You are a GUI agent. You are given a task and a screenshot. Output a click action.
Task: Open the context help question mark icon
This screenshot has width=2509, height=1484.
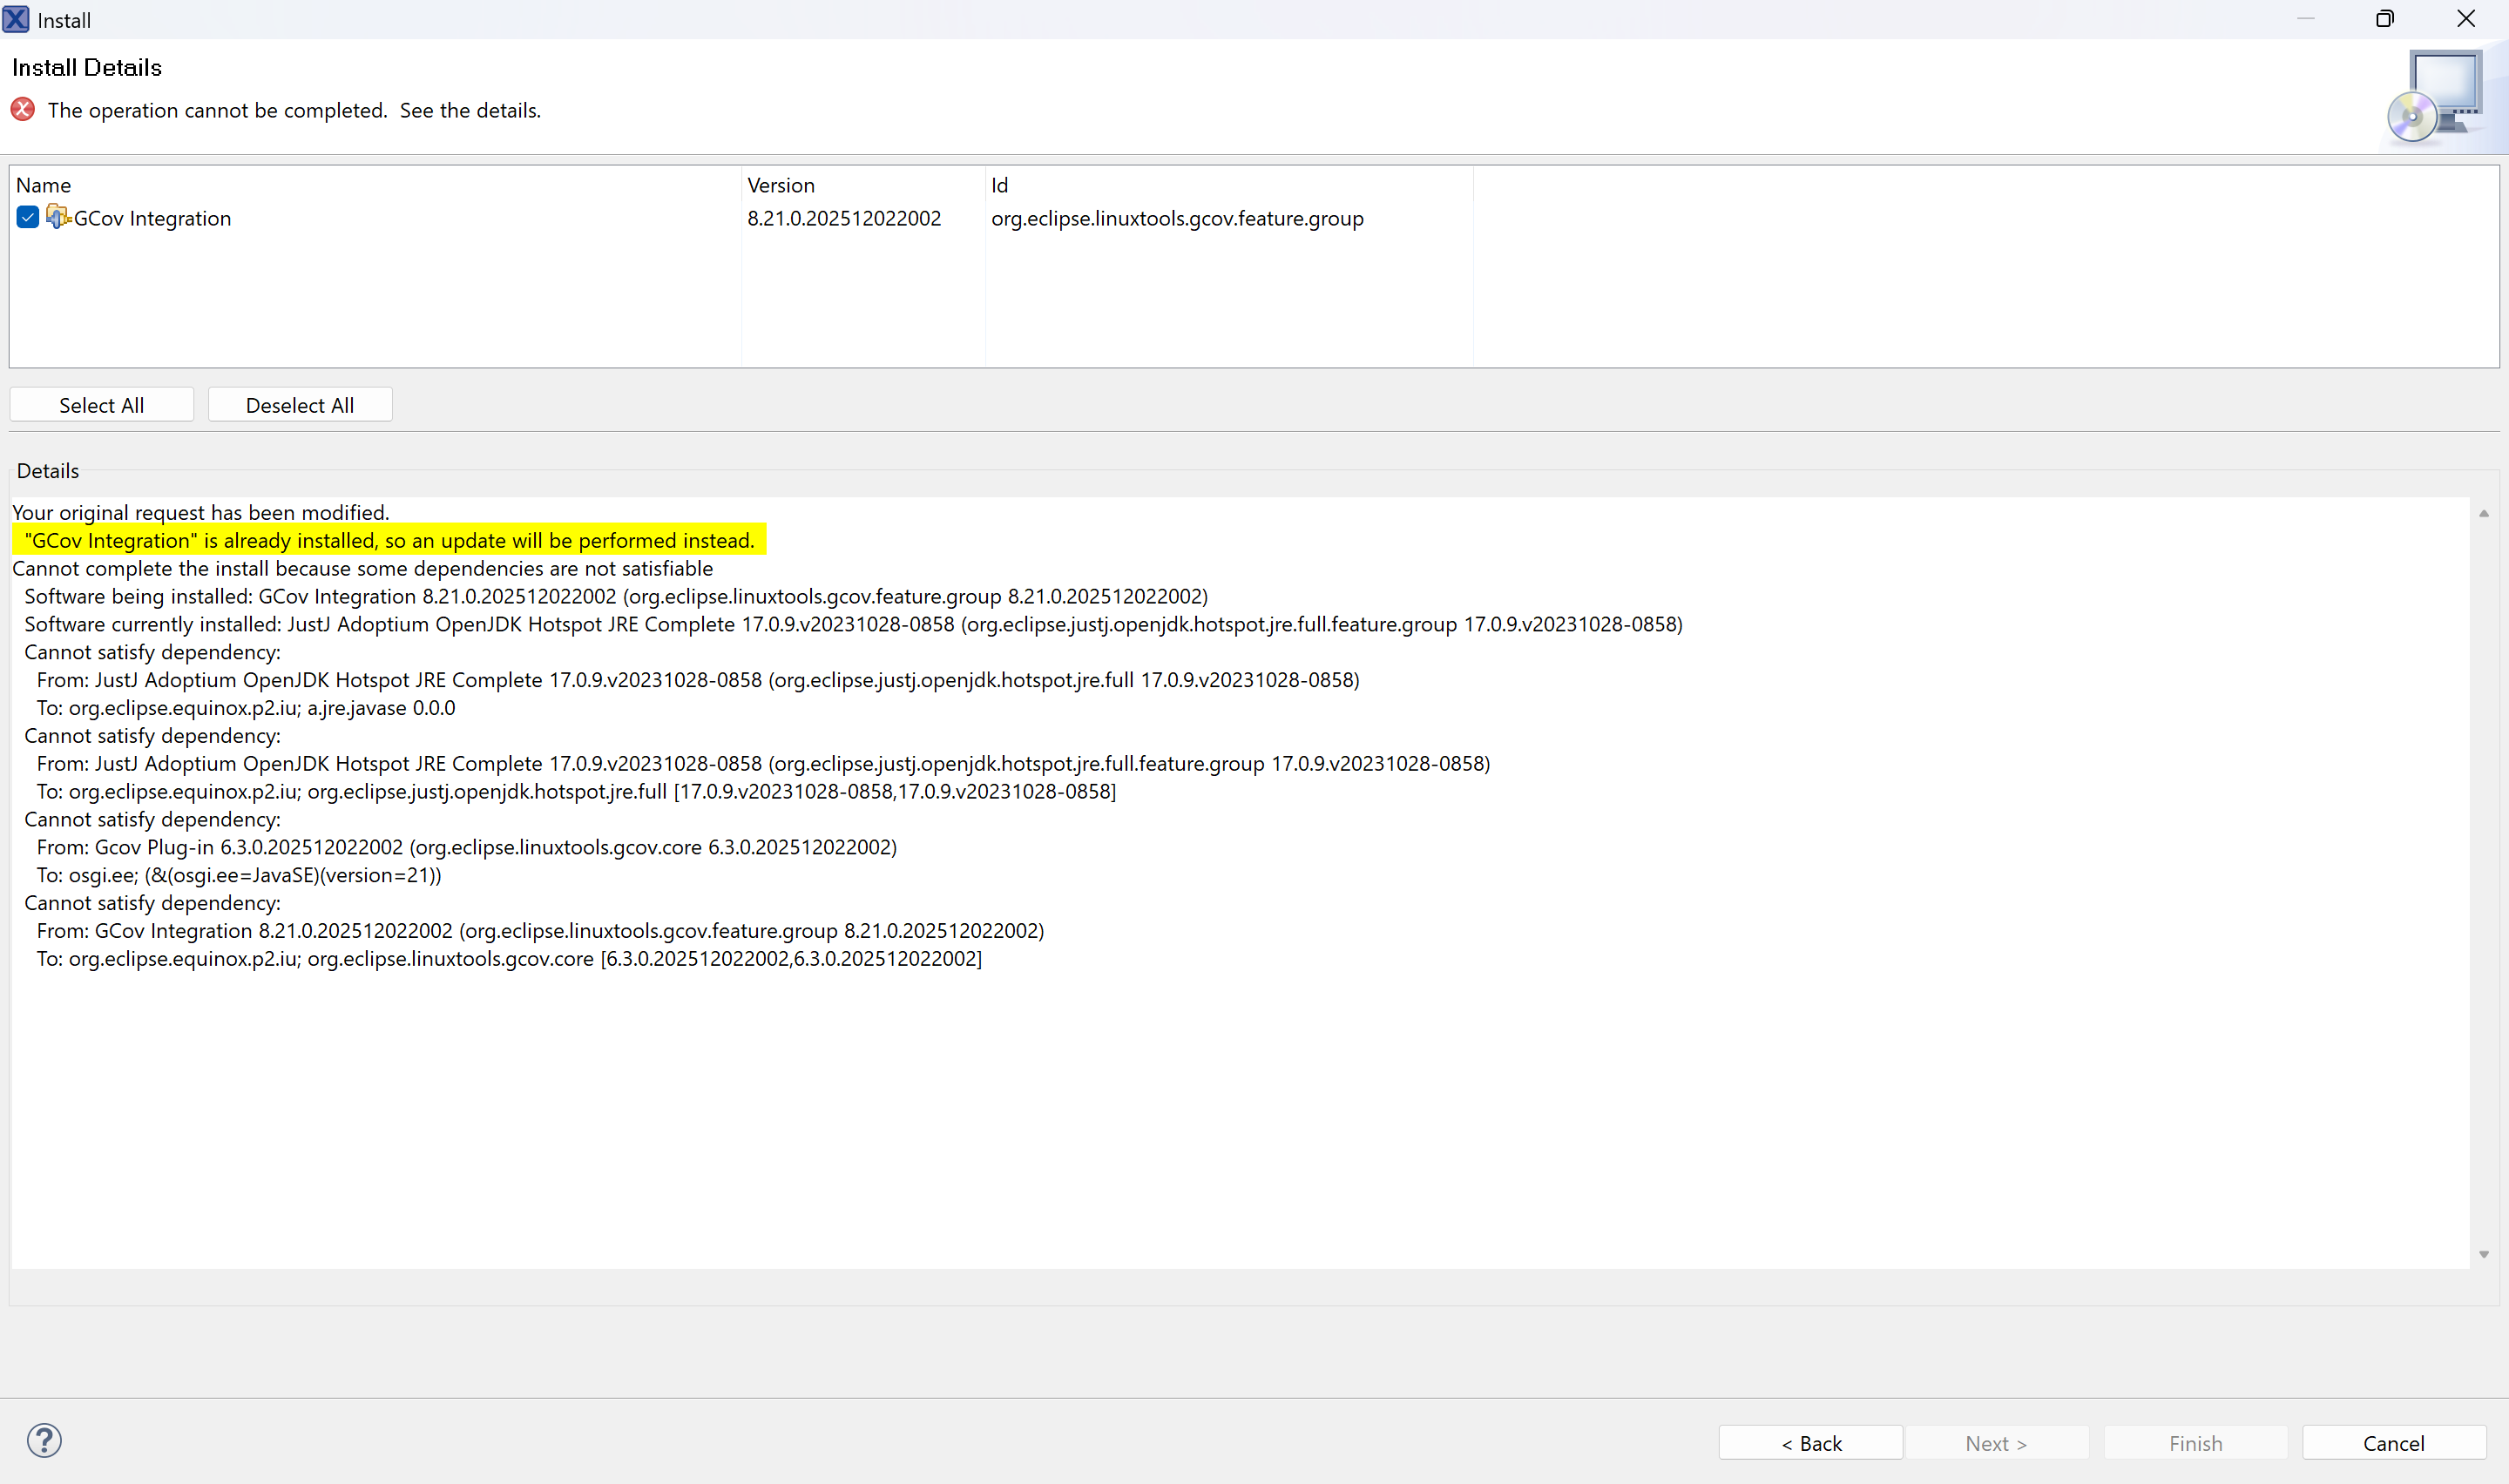coord(44,1441)
